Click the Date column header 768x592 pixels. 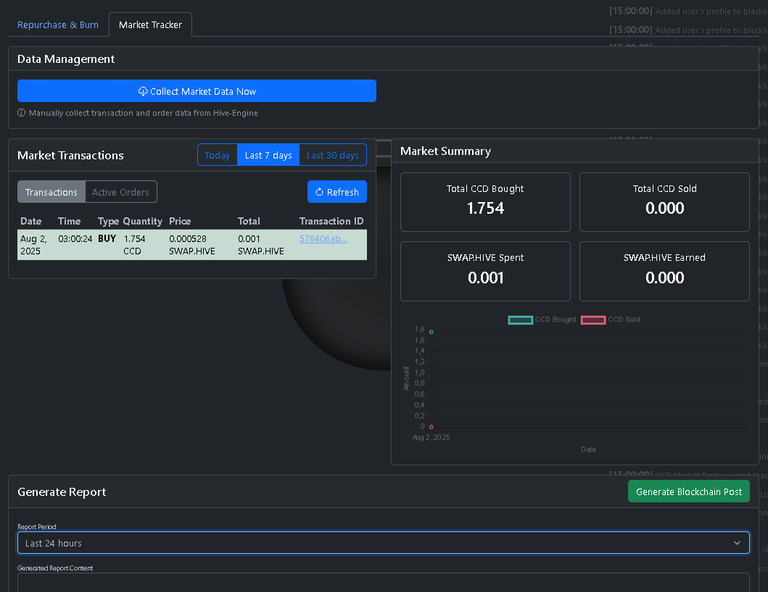(x=31, y=221)
